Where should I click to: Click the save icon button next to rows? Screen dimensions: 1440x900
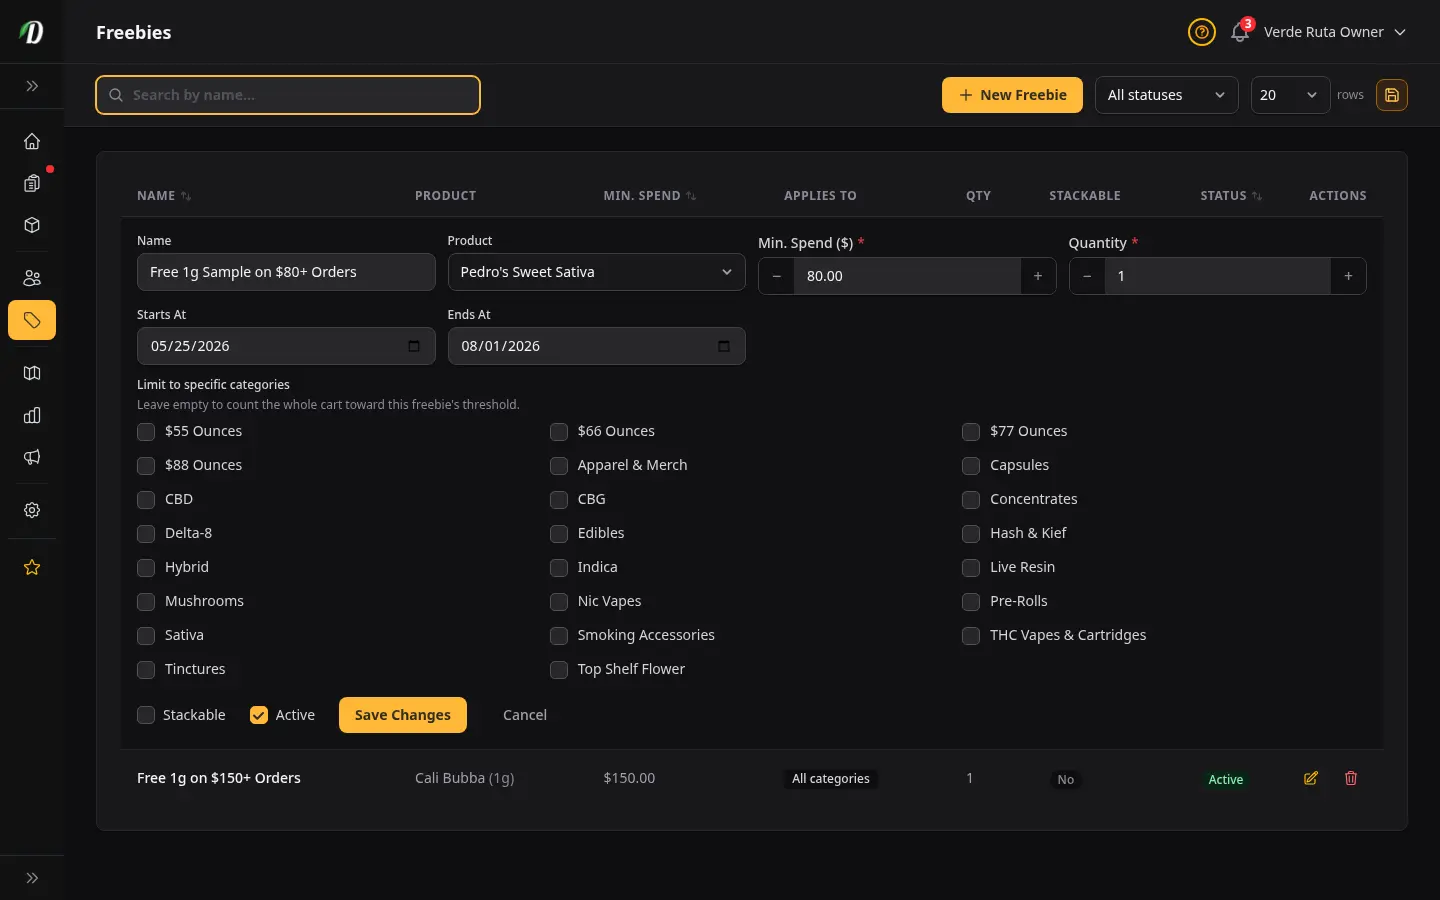pyautogui.click(x=1392, y=95)
